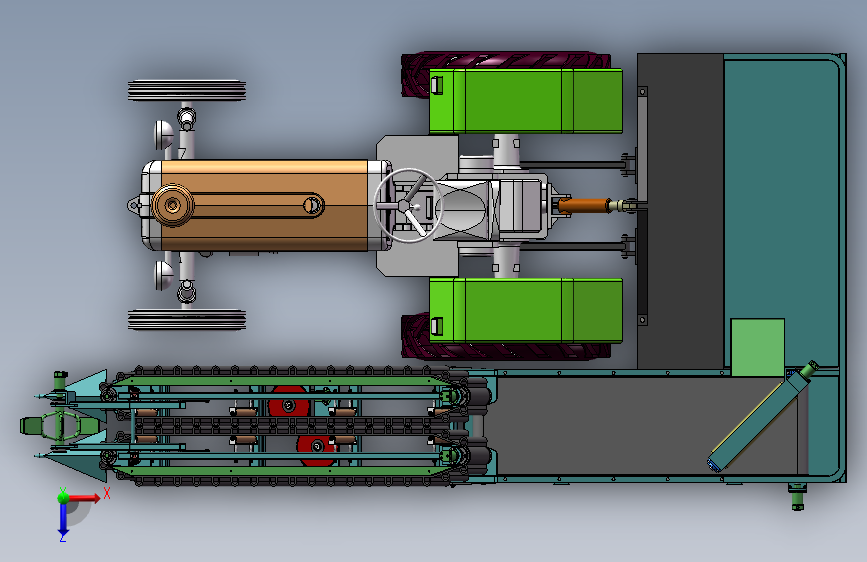
Task: Select the upper headlight on tractor
Action: 164,135
